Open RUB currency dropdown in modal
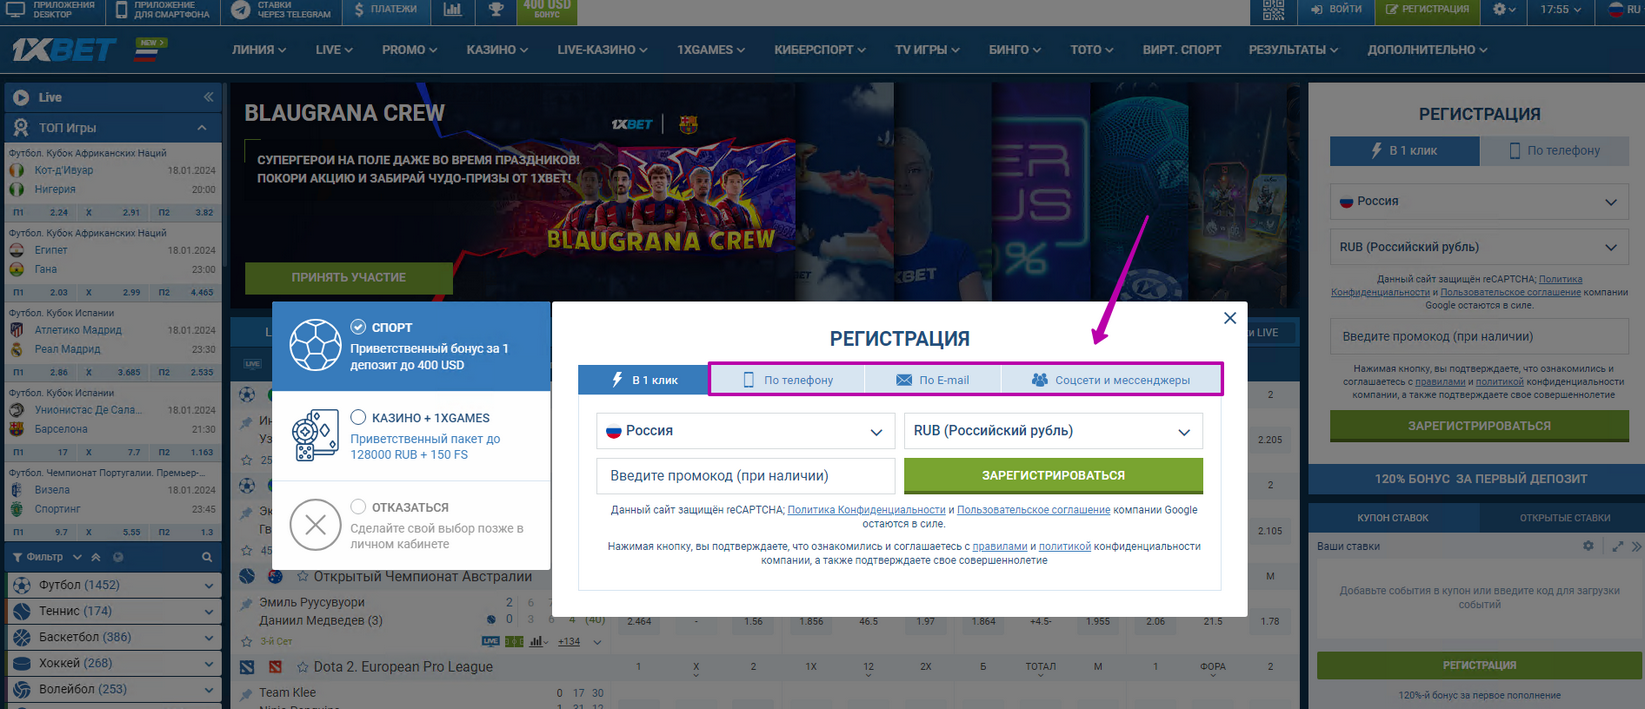The width and height of the screenshot is (1645, 709). point(1053,431)
